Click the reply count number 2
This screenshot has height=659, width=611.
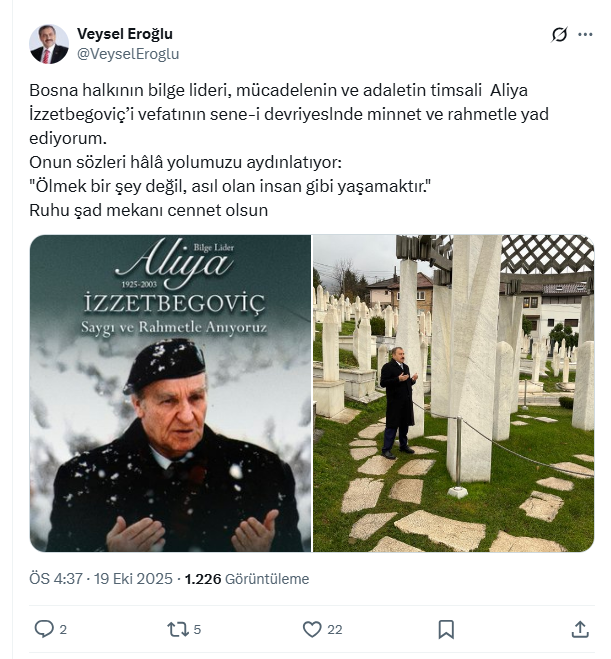click(63, 630)
